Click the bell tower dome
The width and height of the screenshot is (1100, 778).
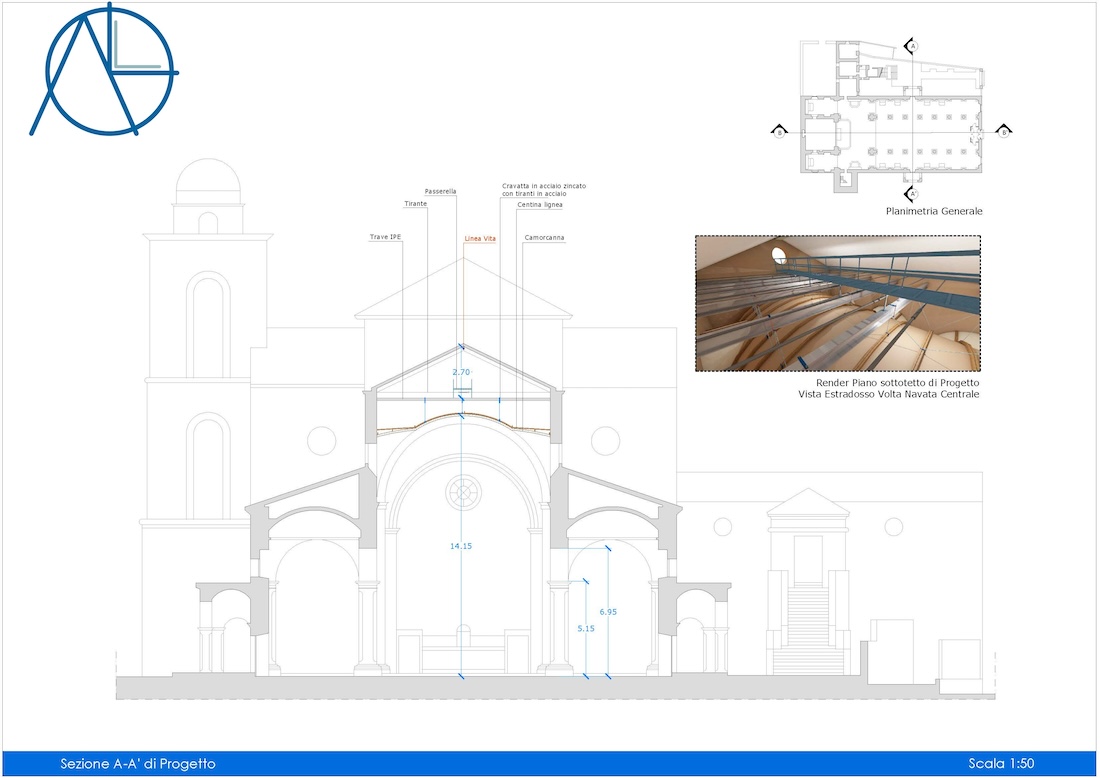tap(208, 184)
